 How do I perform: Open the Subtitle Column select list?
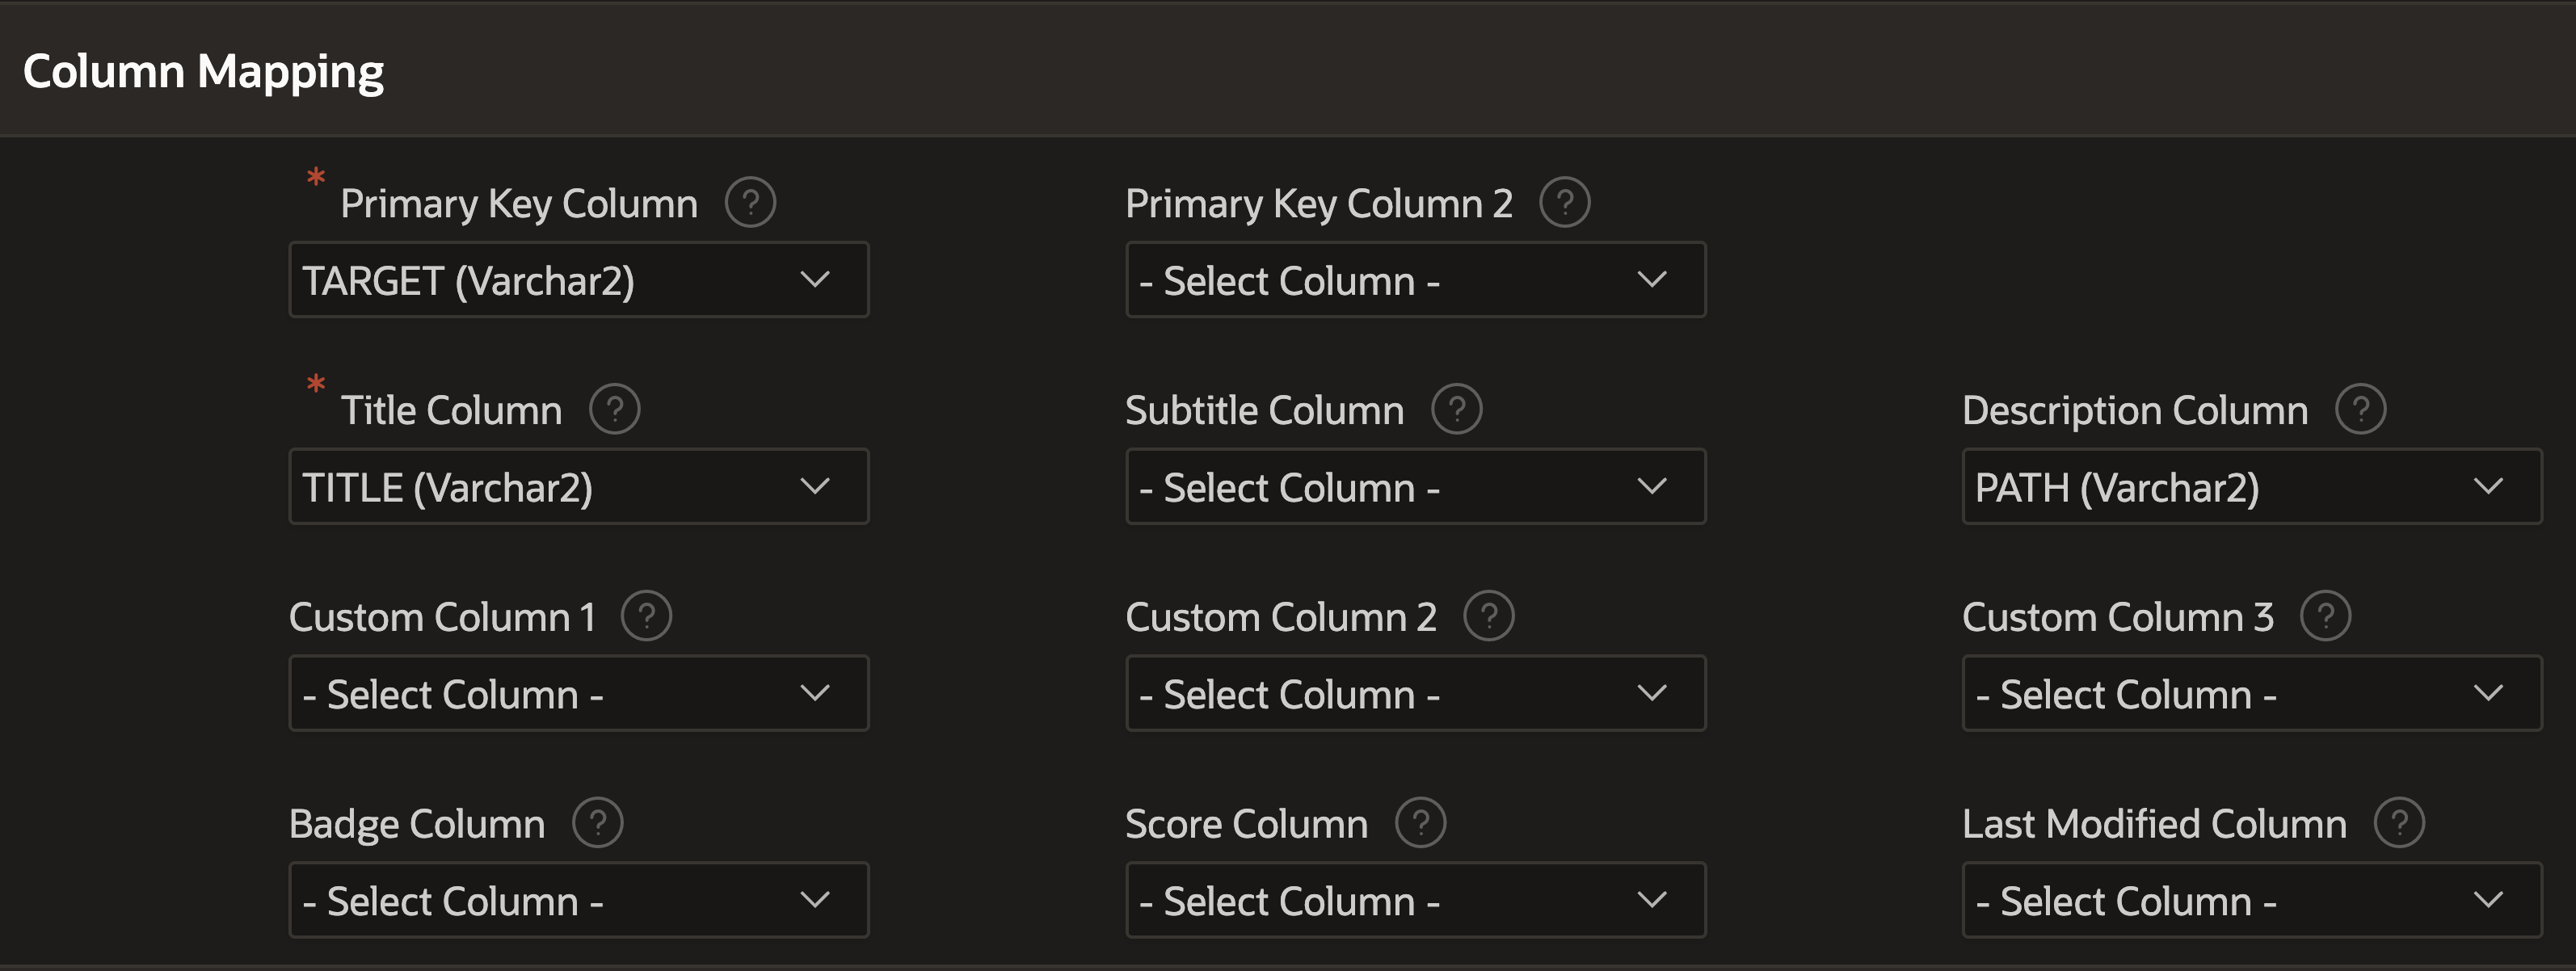pos(1416,487)
